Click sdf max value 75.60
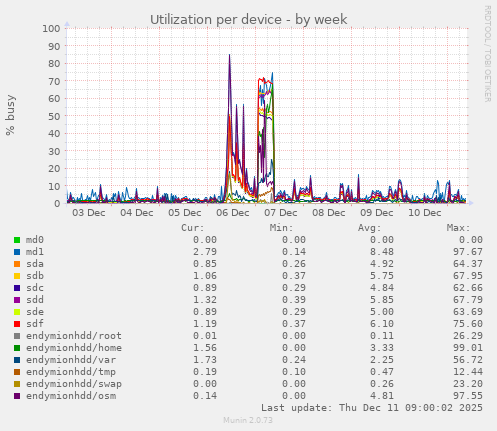The width and height of the screenshot is (497, 431). point(468,324)
